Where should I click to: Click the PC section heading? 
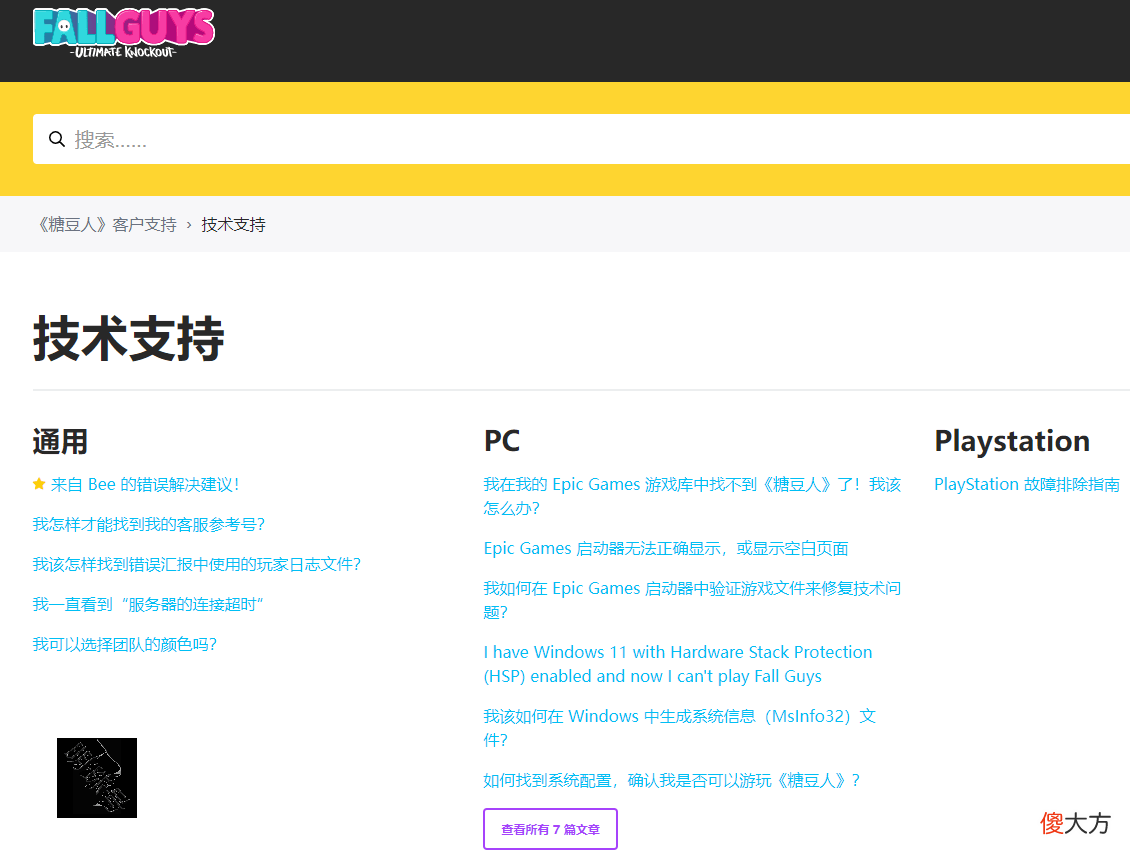[502, 441]
